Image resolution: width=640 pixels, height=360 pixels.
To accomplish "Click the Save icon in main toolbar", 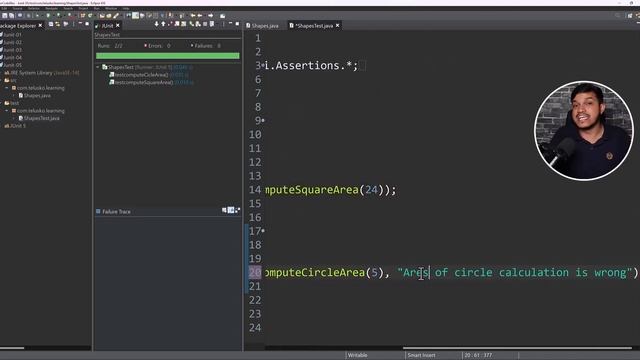I will pyautogui.click(x=5, y=16).
